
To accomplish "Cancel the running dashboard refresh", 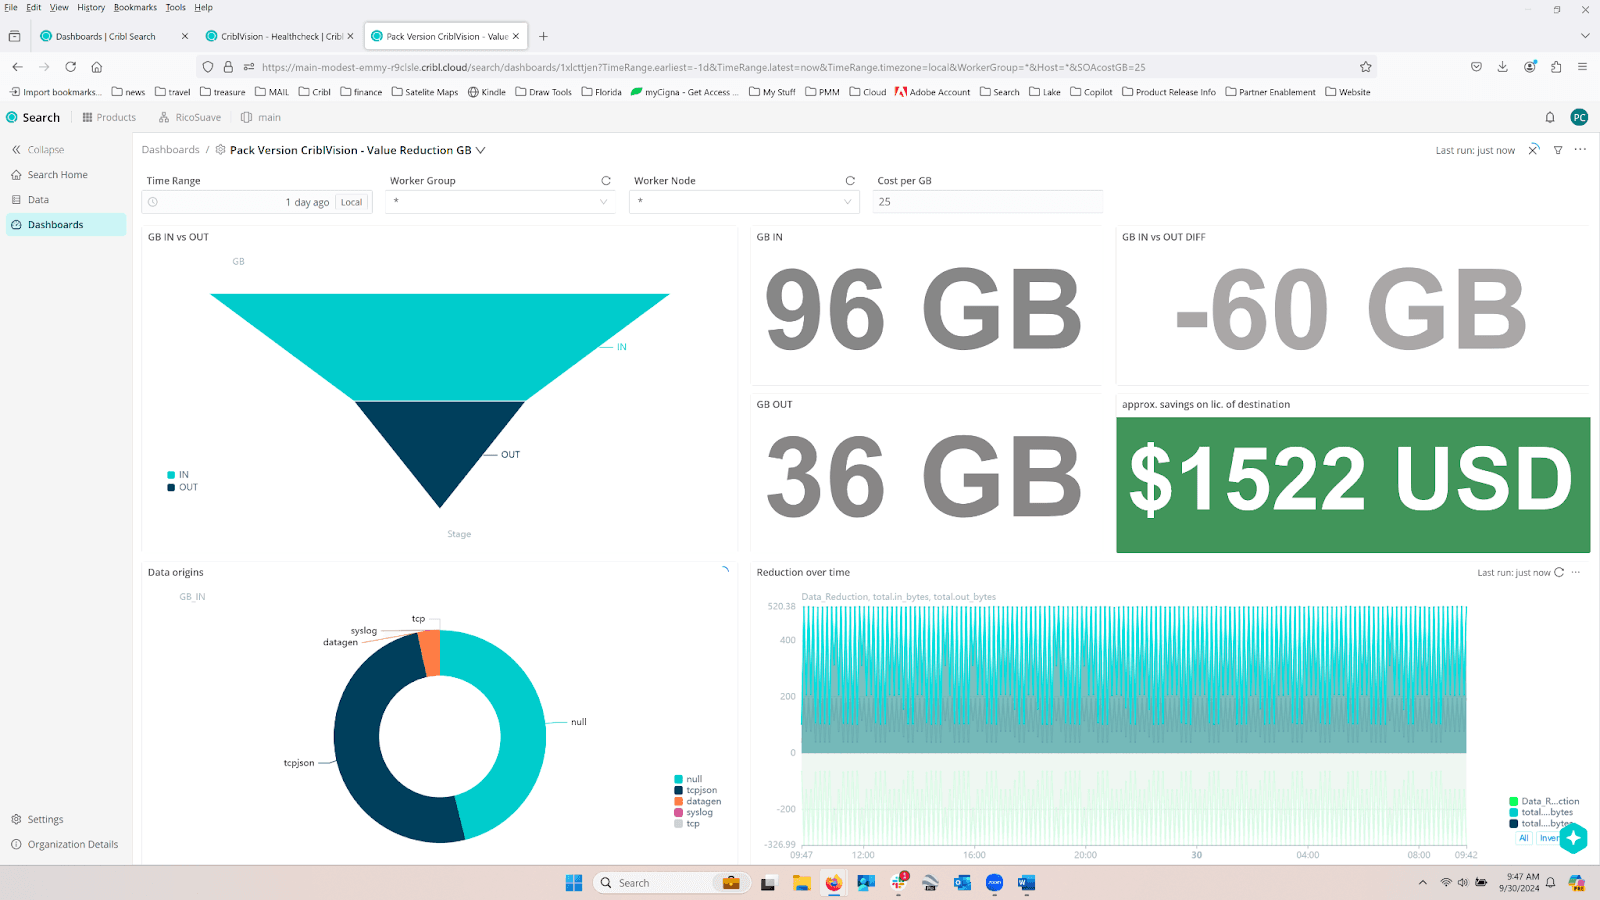I will pos(1534,150).
